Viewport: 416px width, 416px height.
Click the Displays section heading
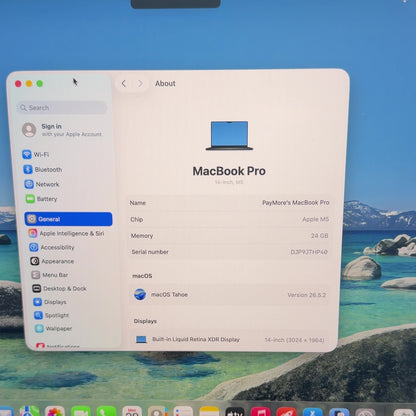(x=145, y=321)
